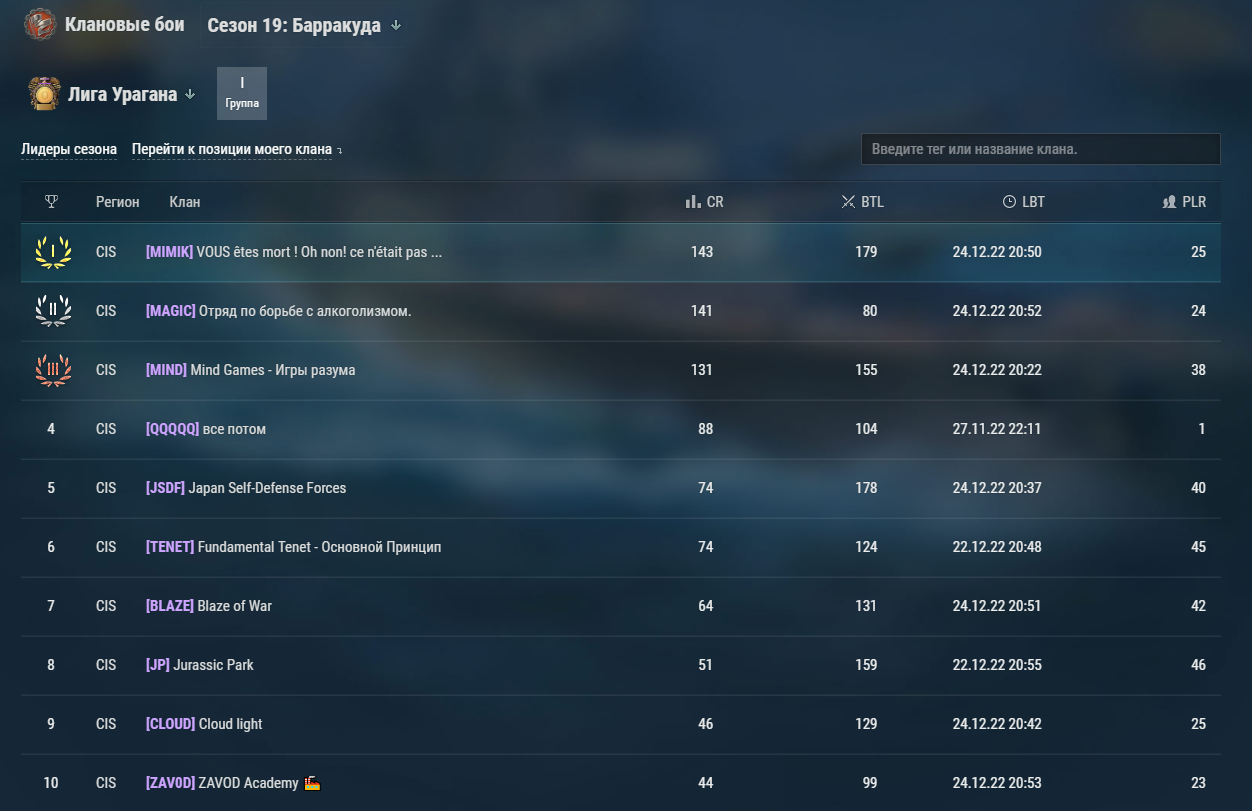Click the gold first place laurel badge
Screen dimensions: 1252x811
52,252
